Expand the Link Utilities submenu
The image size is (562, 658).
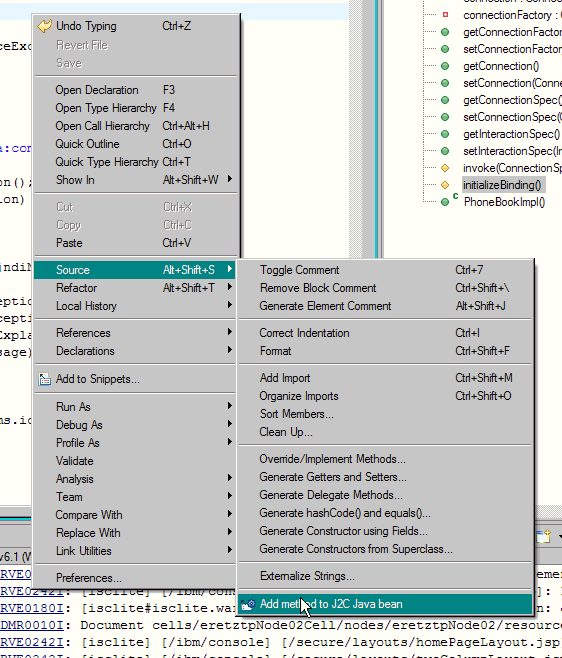point(135,551)
